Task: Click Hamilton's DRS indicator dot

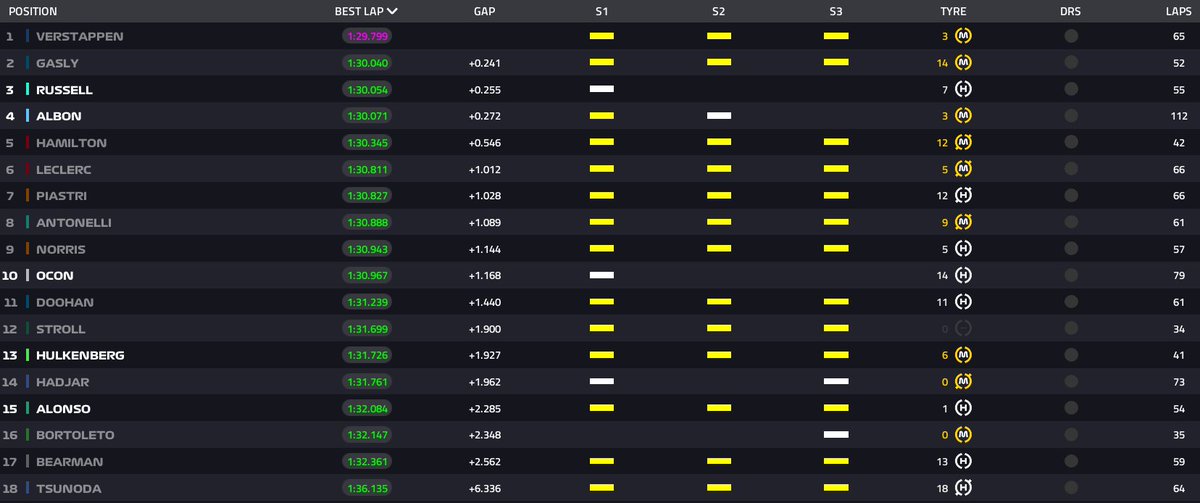Action: 1071,143
